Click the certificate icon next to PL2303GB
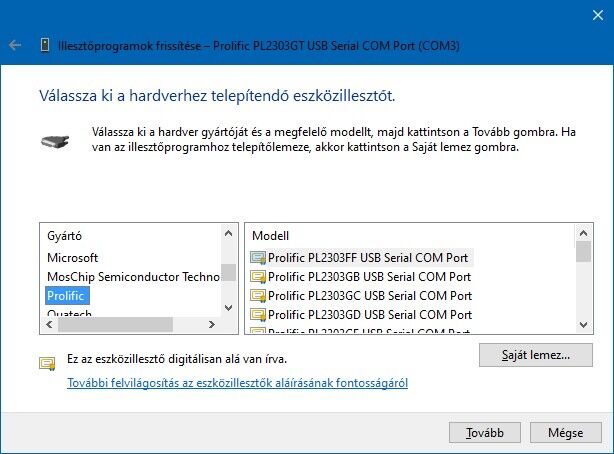The width and height of the screenshot is (614, 454). (258, 277)
